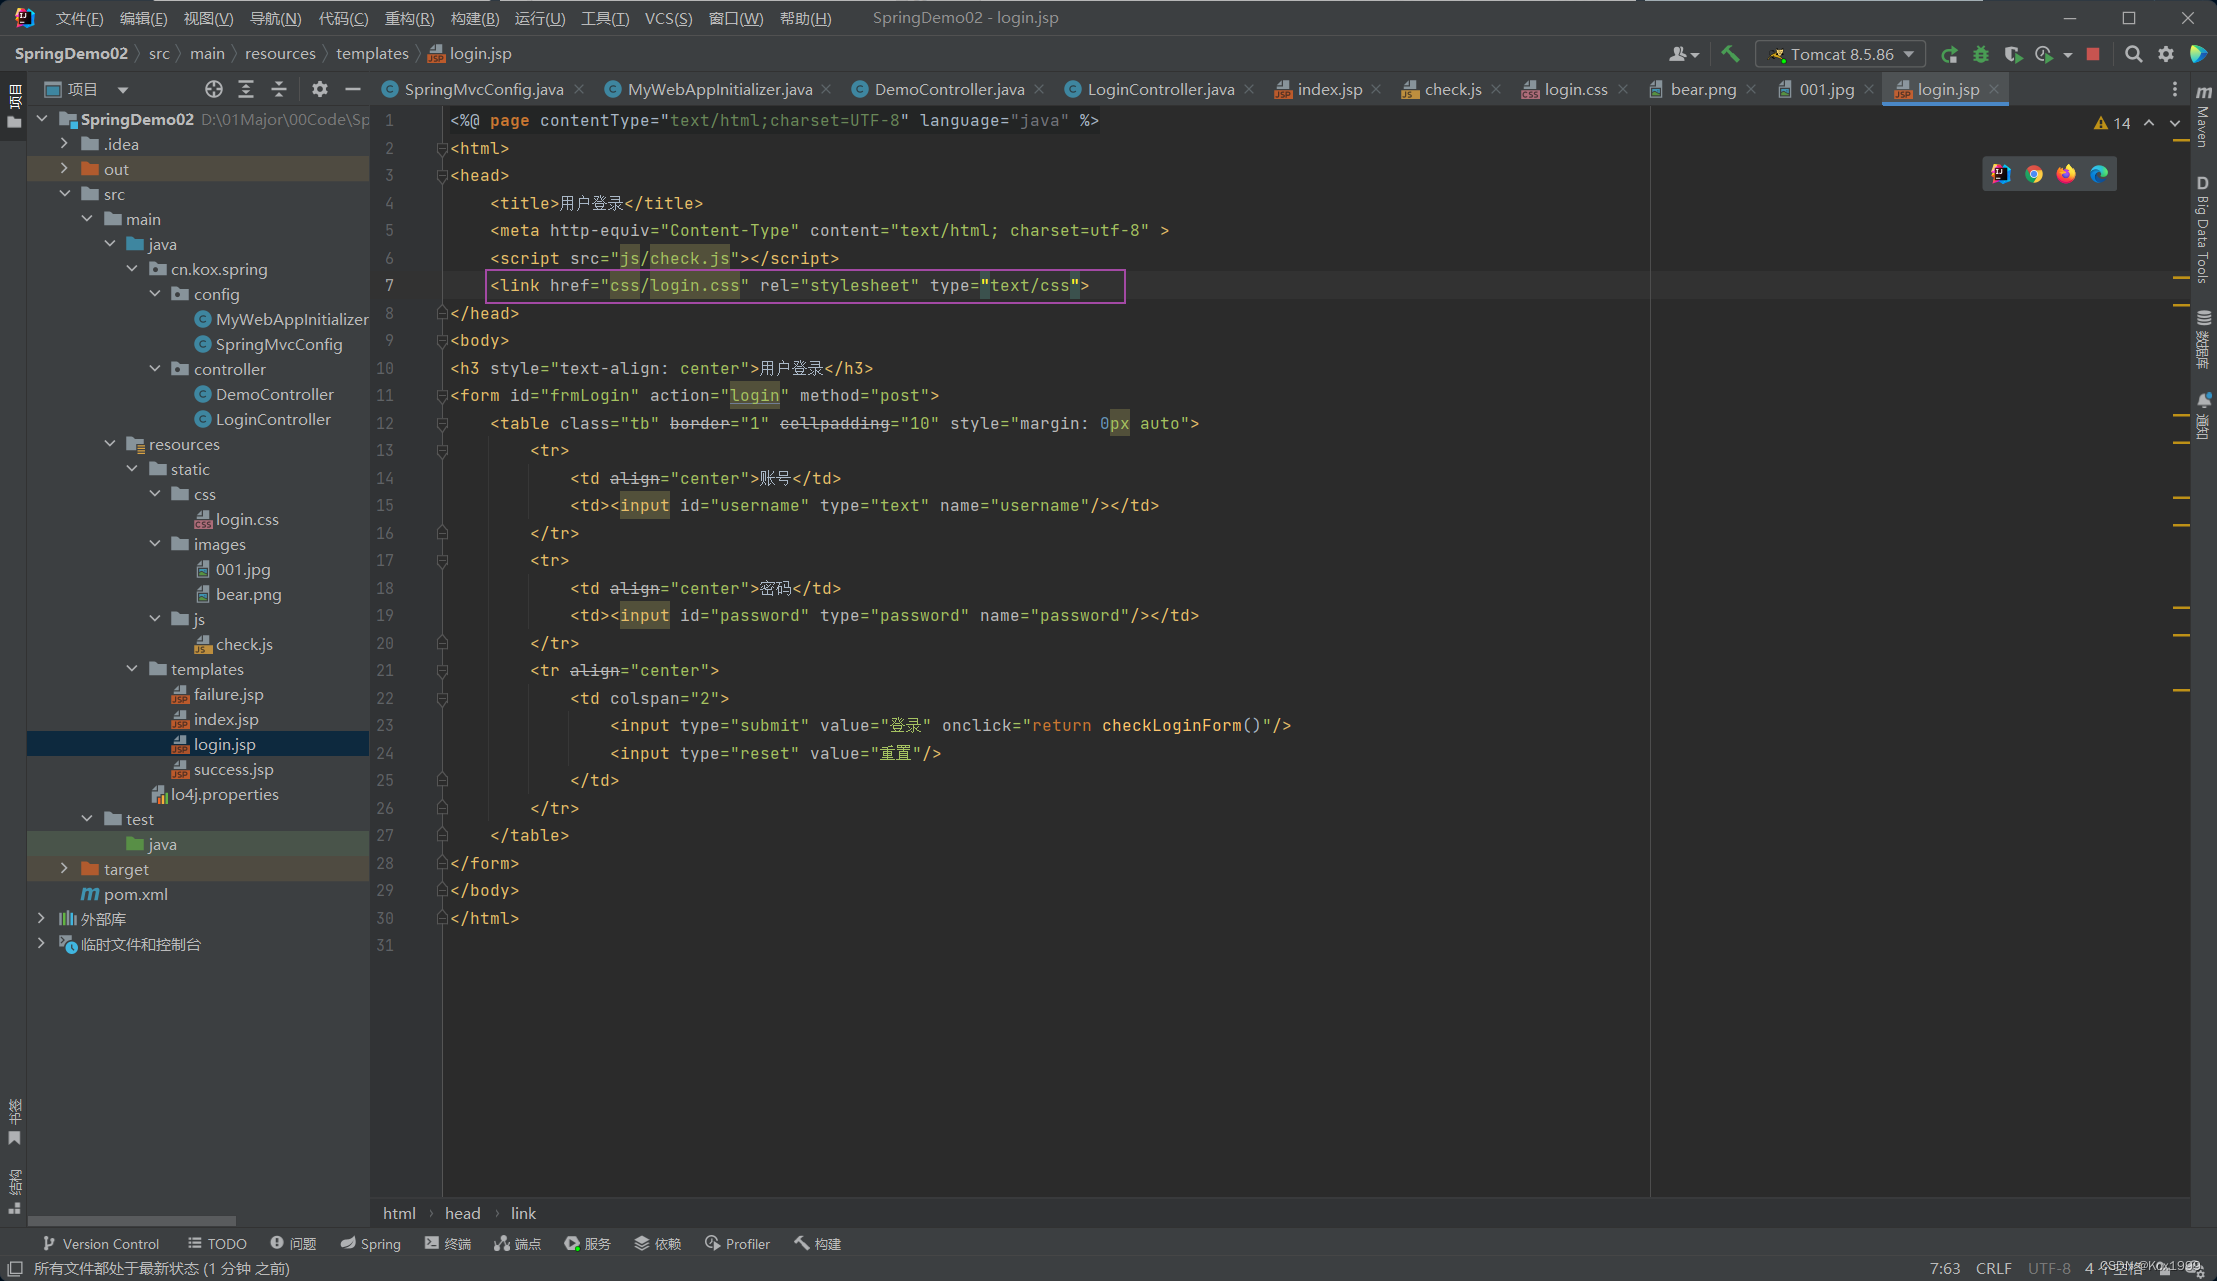Click the head breadcrumb below editor

coord(462,1213)
